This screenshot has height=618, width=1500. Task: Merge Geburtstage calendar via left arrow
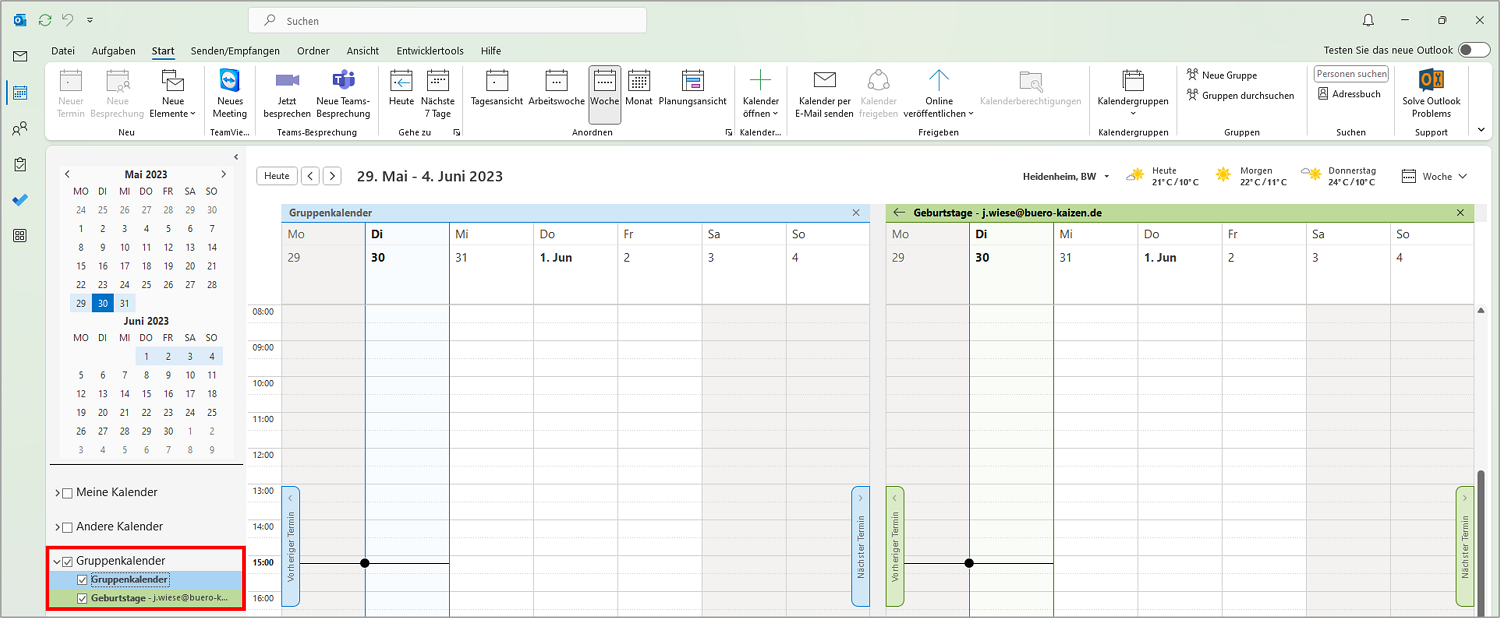click(899, 212)
